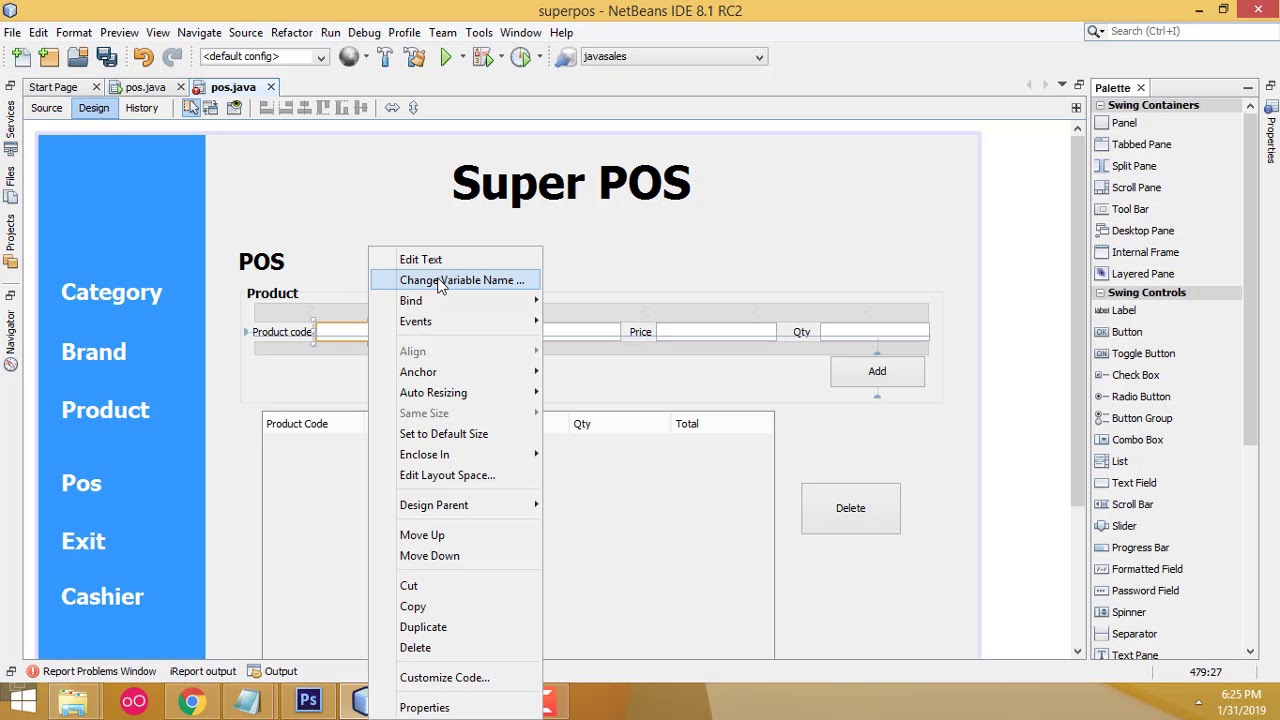Viewport: 1280px width, 720px height.
Task: Close the Start Page tab
Action: pyautogui.click(x=96, y=87)
